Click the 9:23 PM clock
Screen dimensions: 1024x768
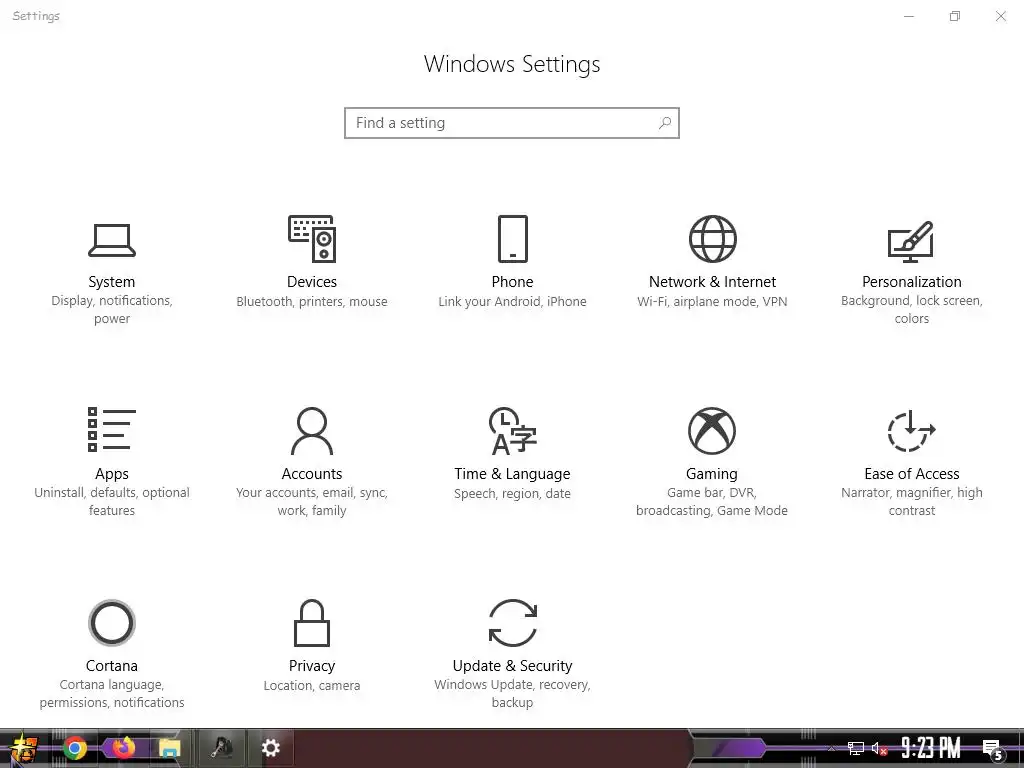click(931, 748)
